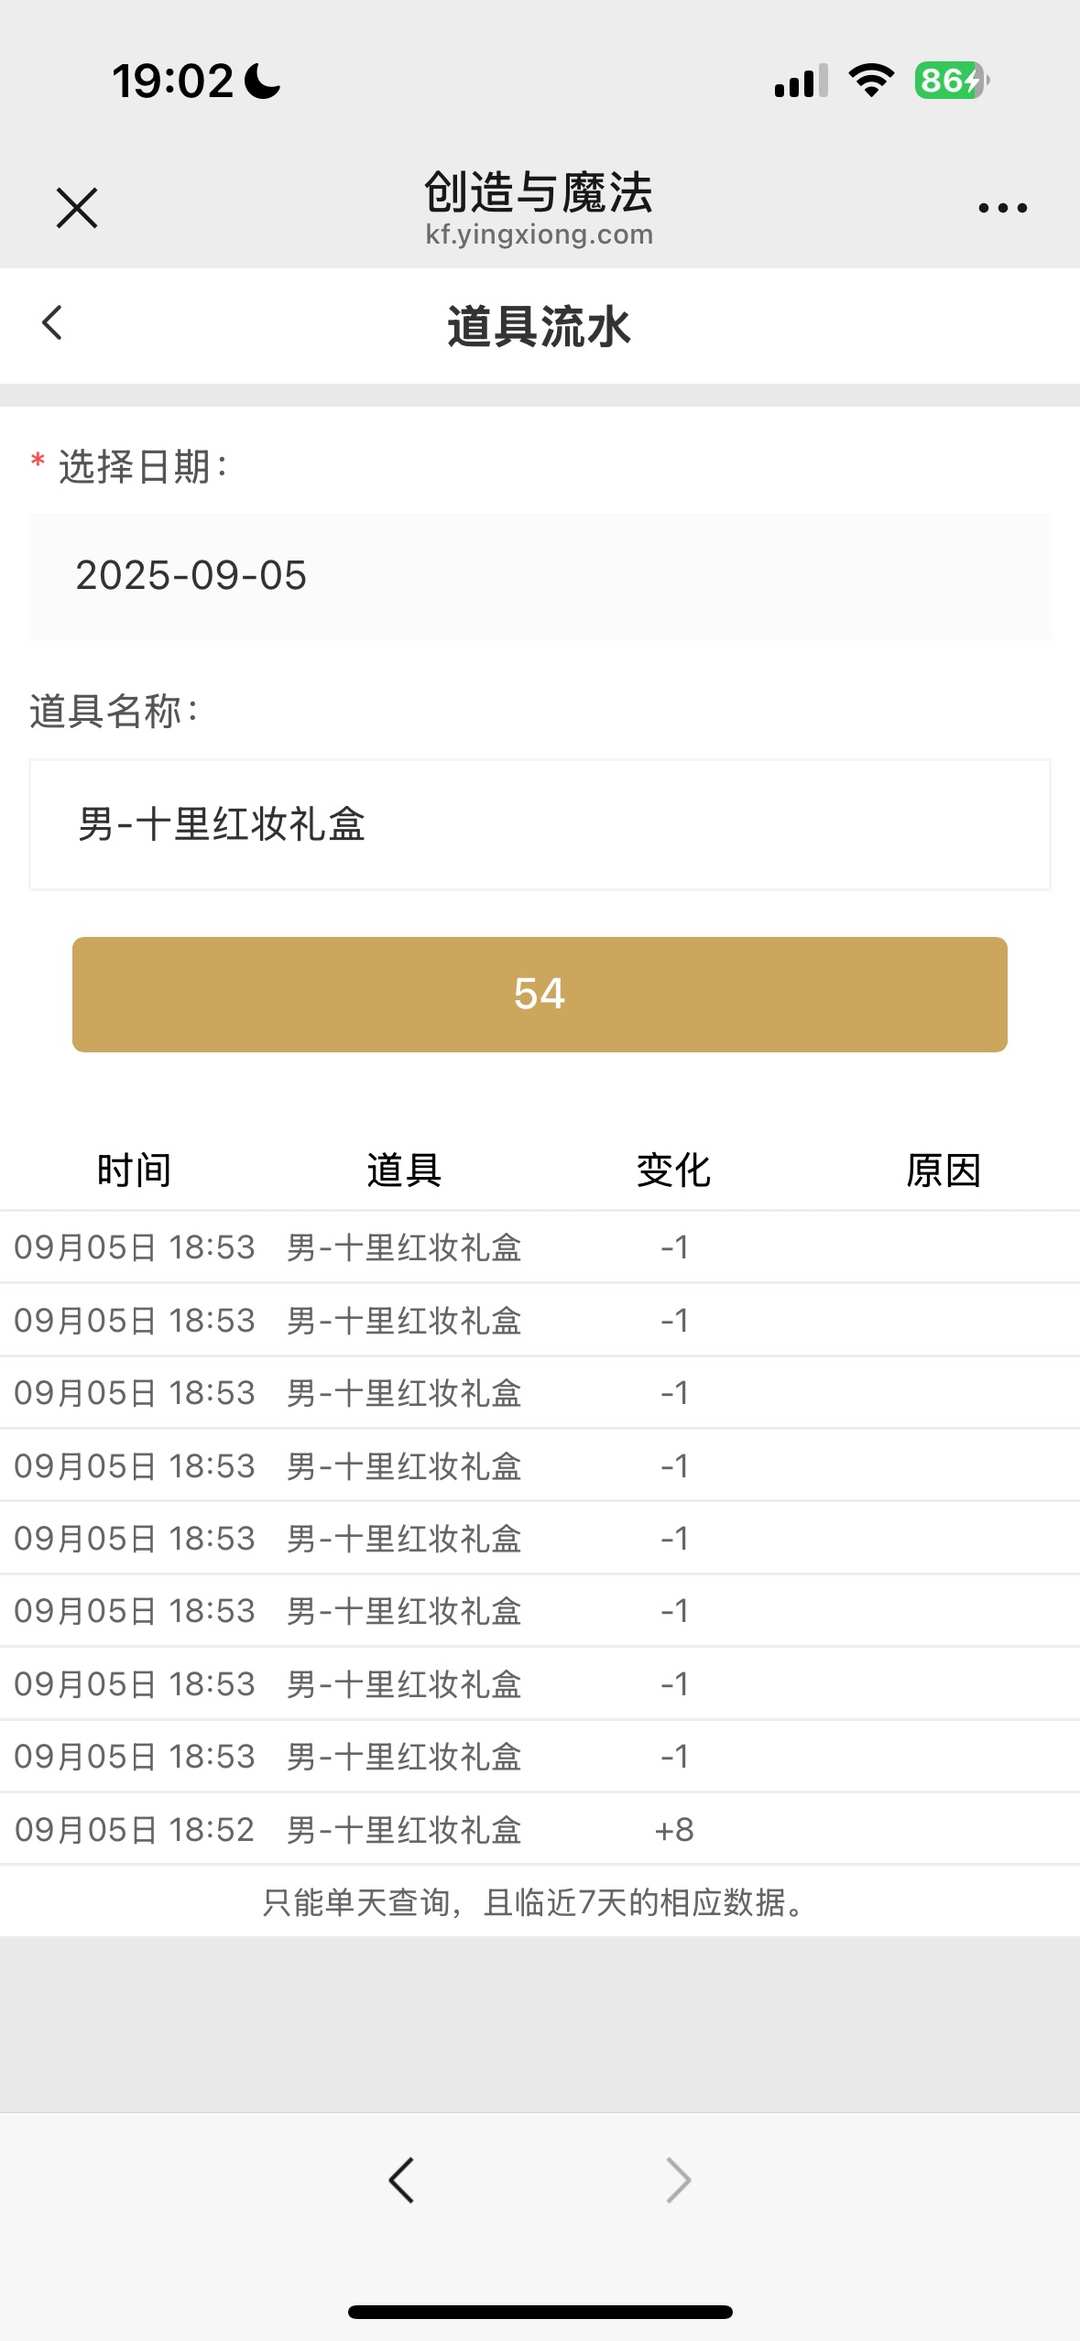Screen dimensions: 1080x2341
Task: Tap the browser back arrow at bottom
Action: click(x=401, y=2180)
